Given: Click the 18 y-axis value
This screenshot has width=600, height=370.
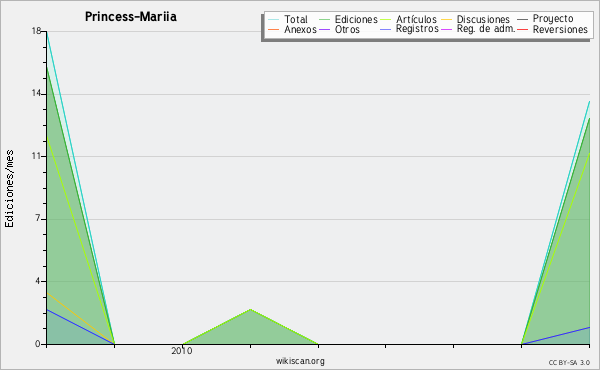Looking at the screenshot, I should point(36,31).
